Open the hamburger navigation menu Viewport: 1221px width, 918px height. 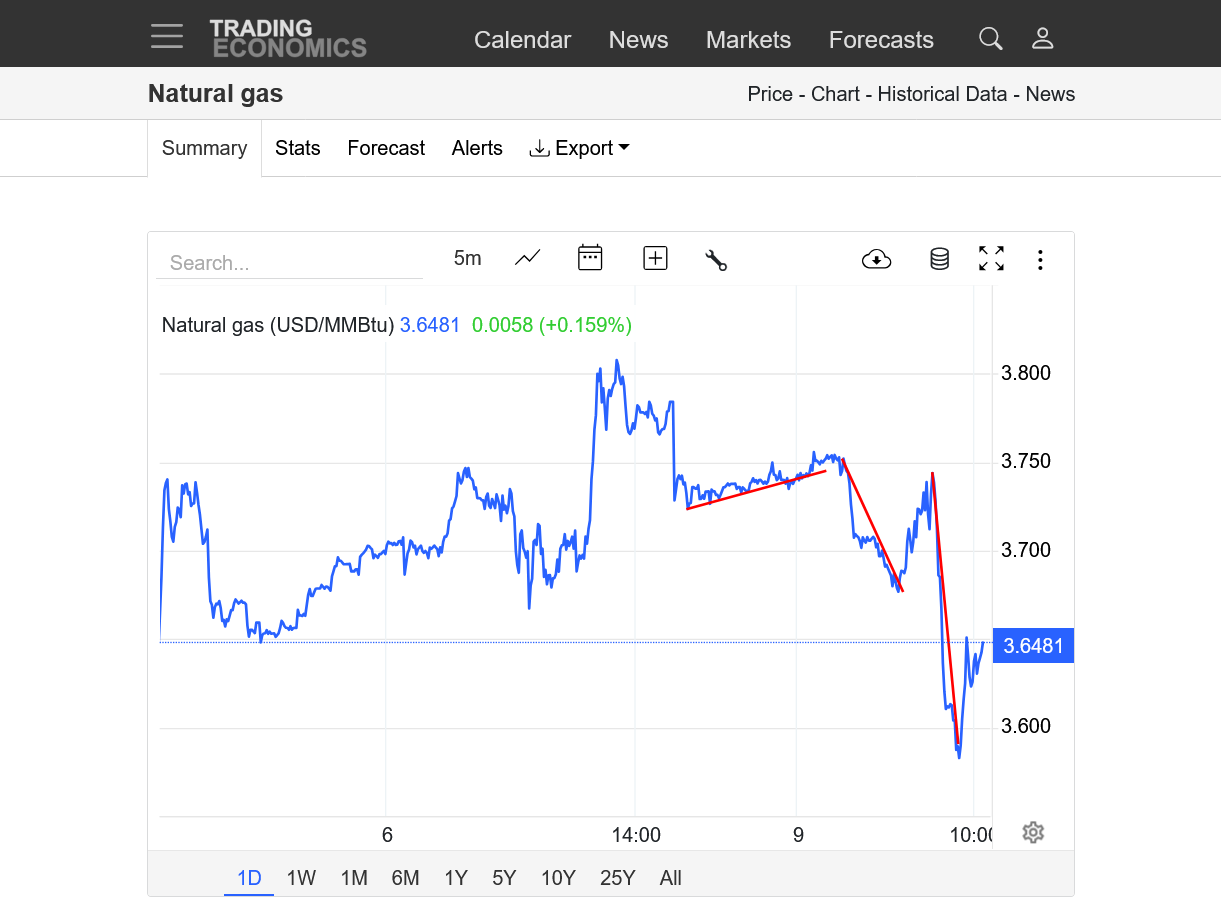coord(167,37)
